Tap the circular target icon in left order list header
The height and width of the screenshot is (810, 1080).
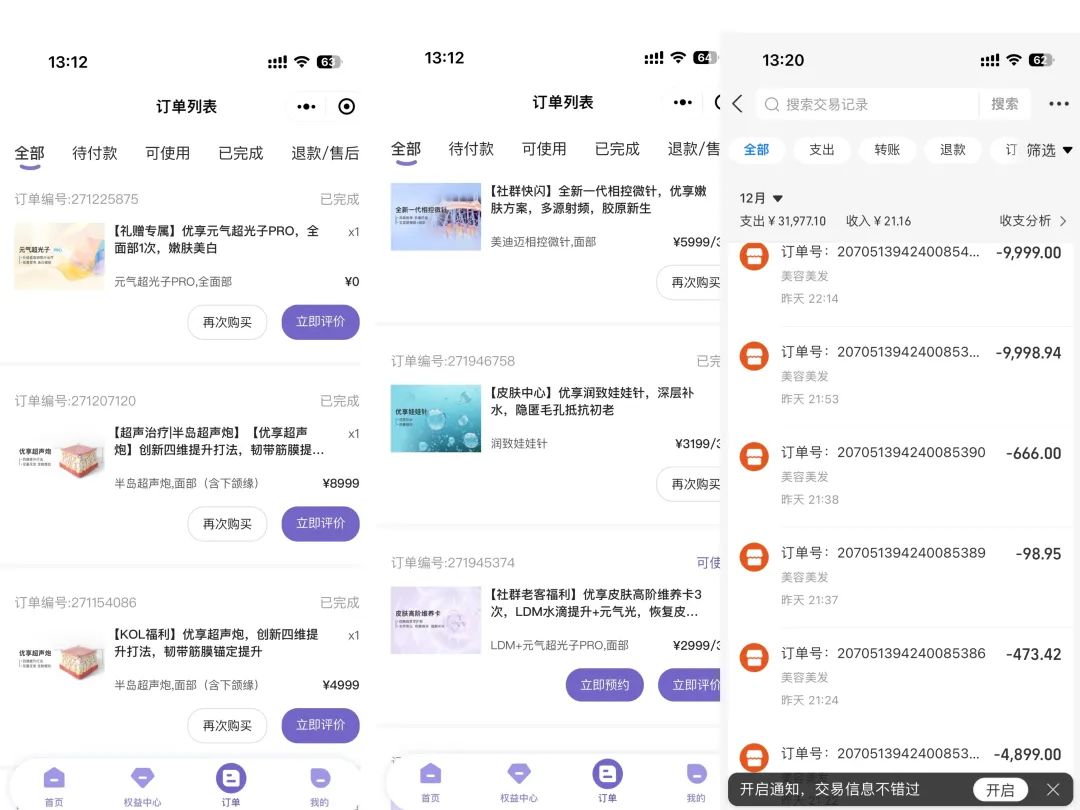pyautogui.click(x=346, y=106)
